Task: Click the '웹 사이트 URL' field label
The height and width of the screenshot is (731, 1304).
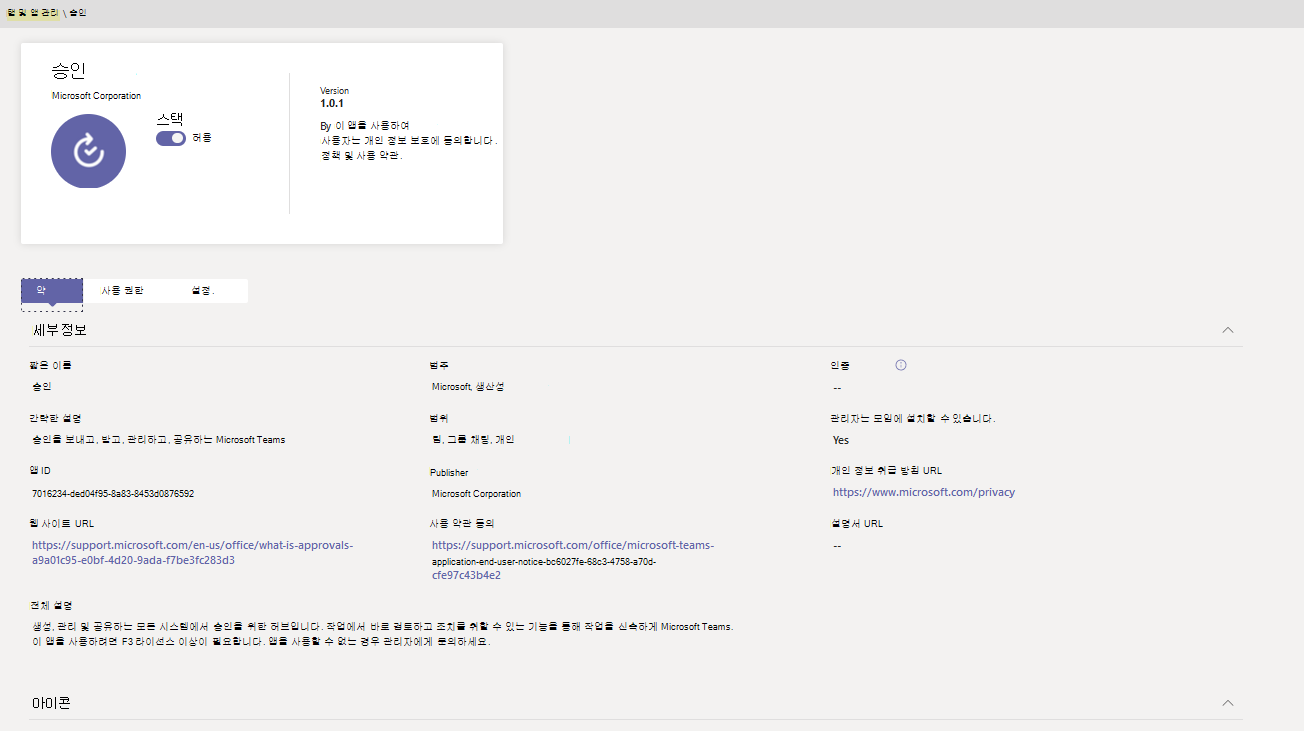Action: [62, 524]
